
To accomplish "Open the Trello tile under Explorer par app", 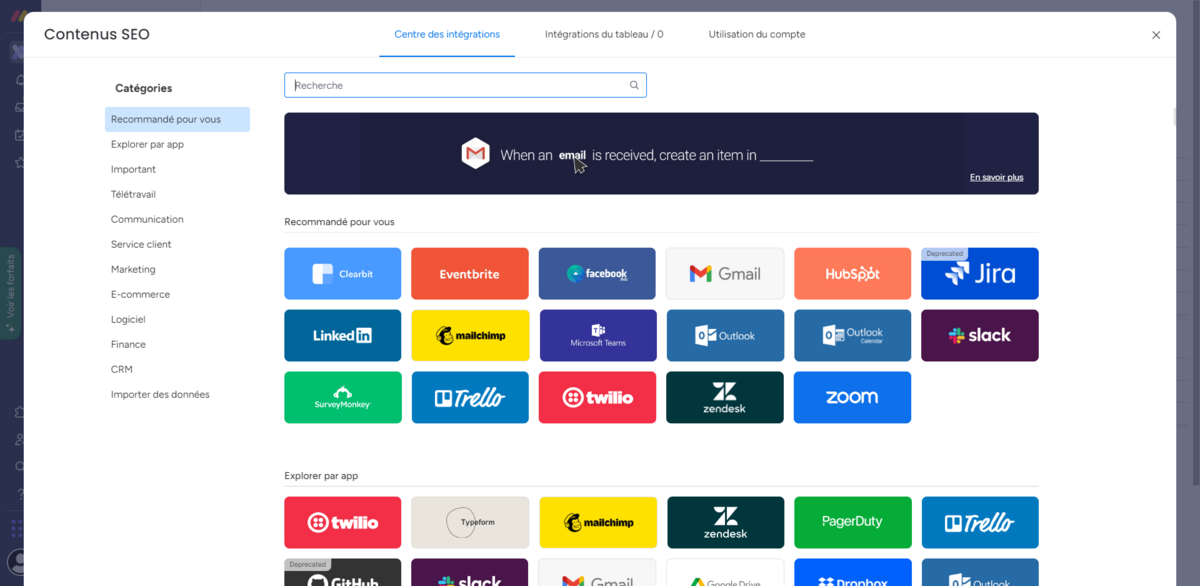I will coord(980,522).
